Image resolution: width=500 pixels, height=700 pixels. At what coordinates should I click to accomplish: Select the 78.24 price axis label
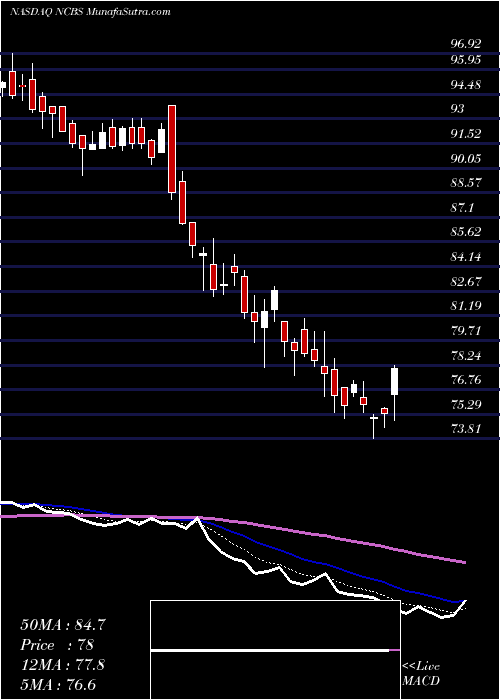pos(466,356)
